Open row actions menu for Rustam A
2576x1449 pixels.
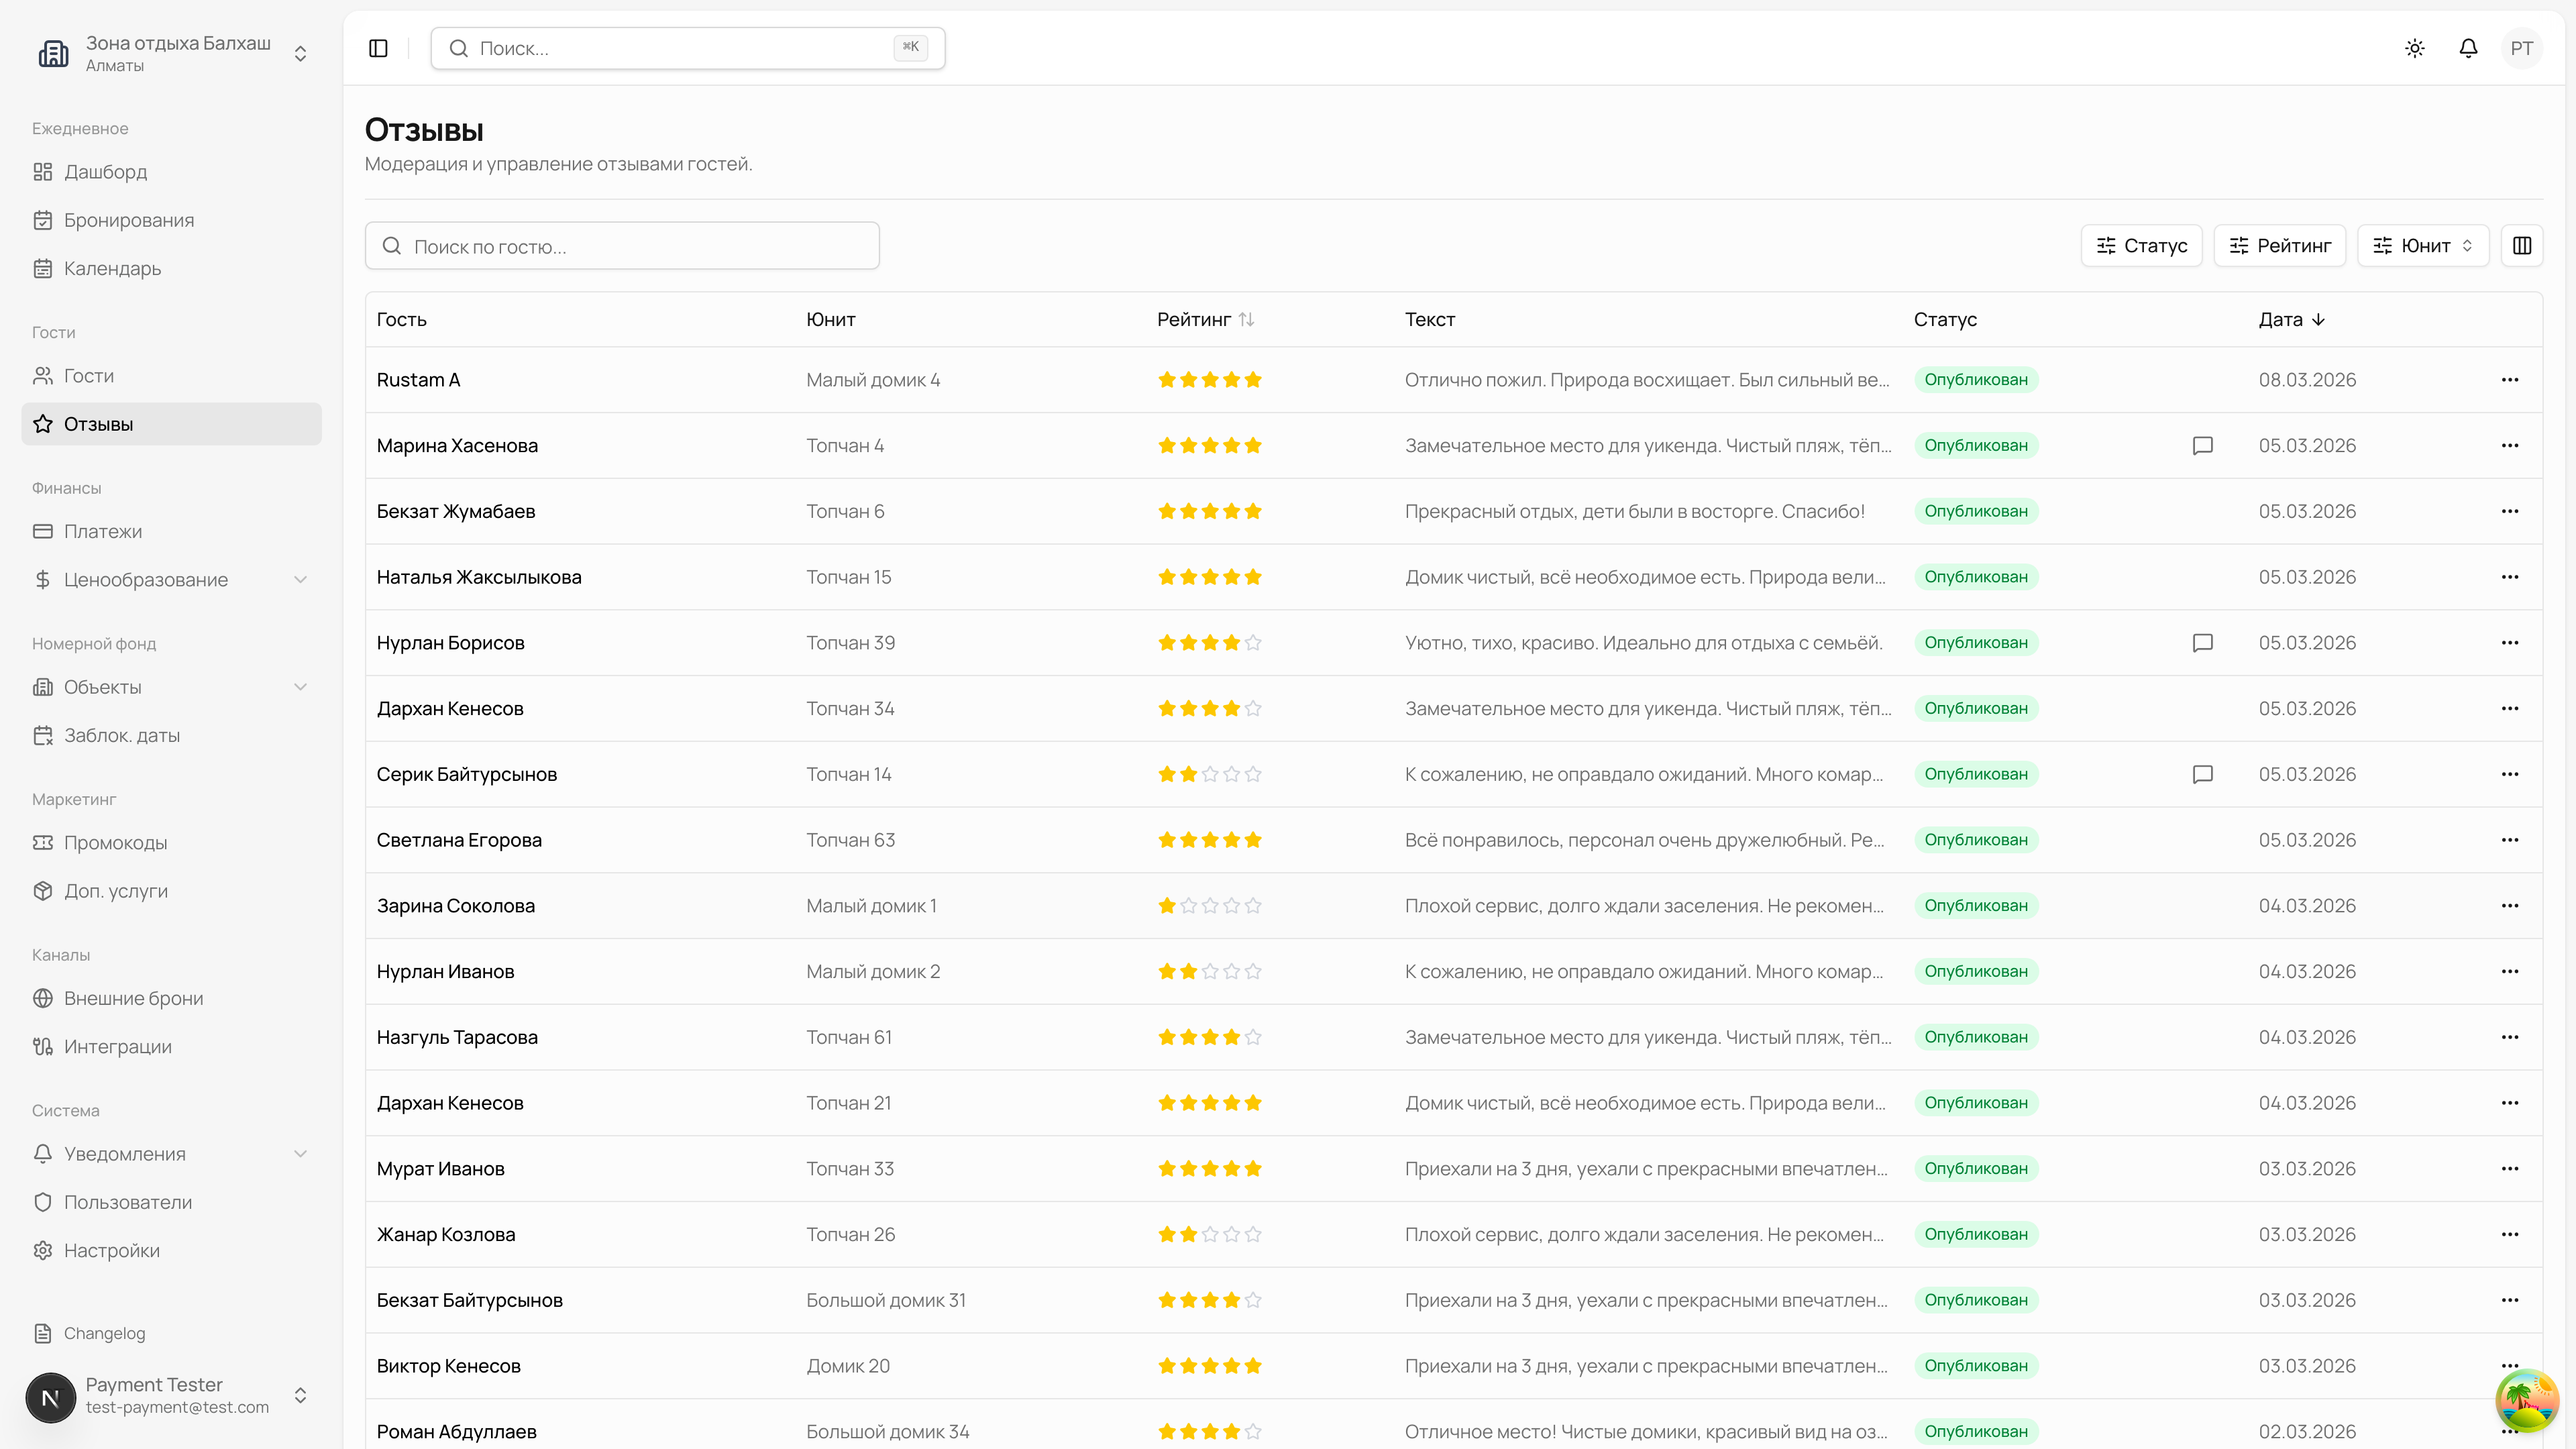[x=2509, y=380]
